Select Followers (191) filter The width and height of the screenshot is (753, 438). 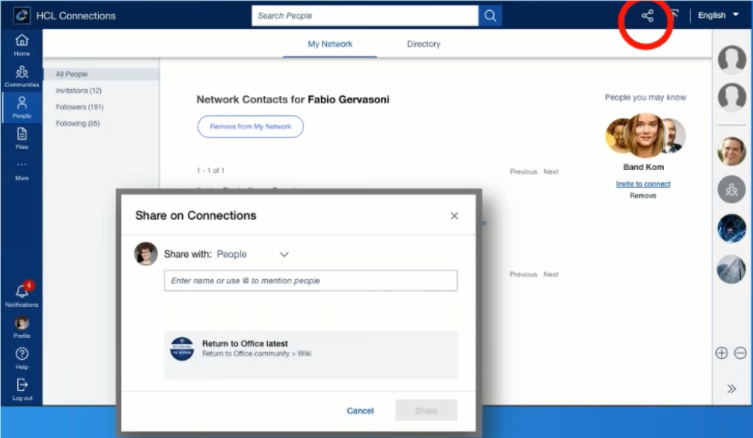pos(80,107)
